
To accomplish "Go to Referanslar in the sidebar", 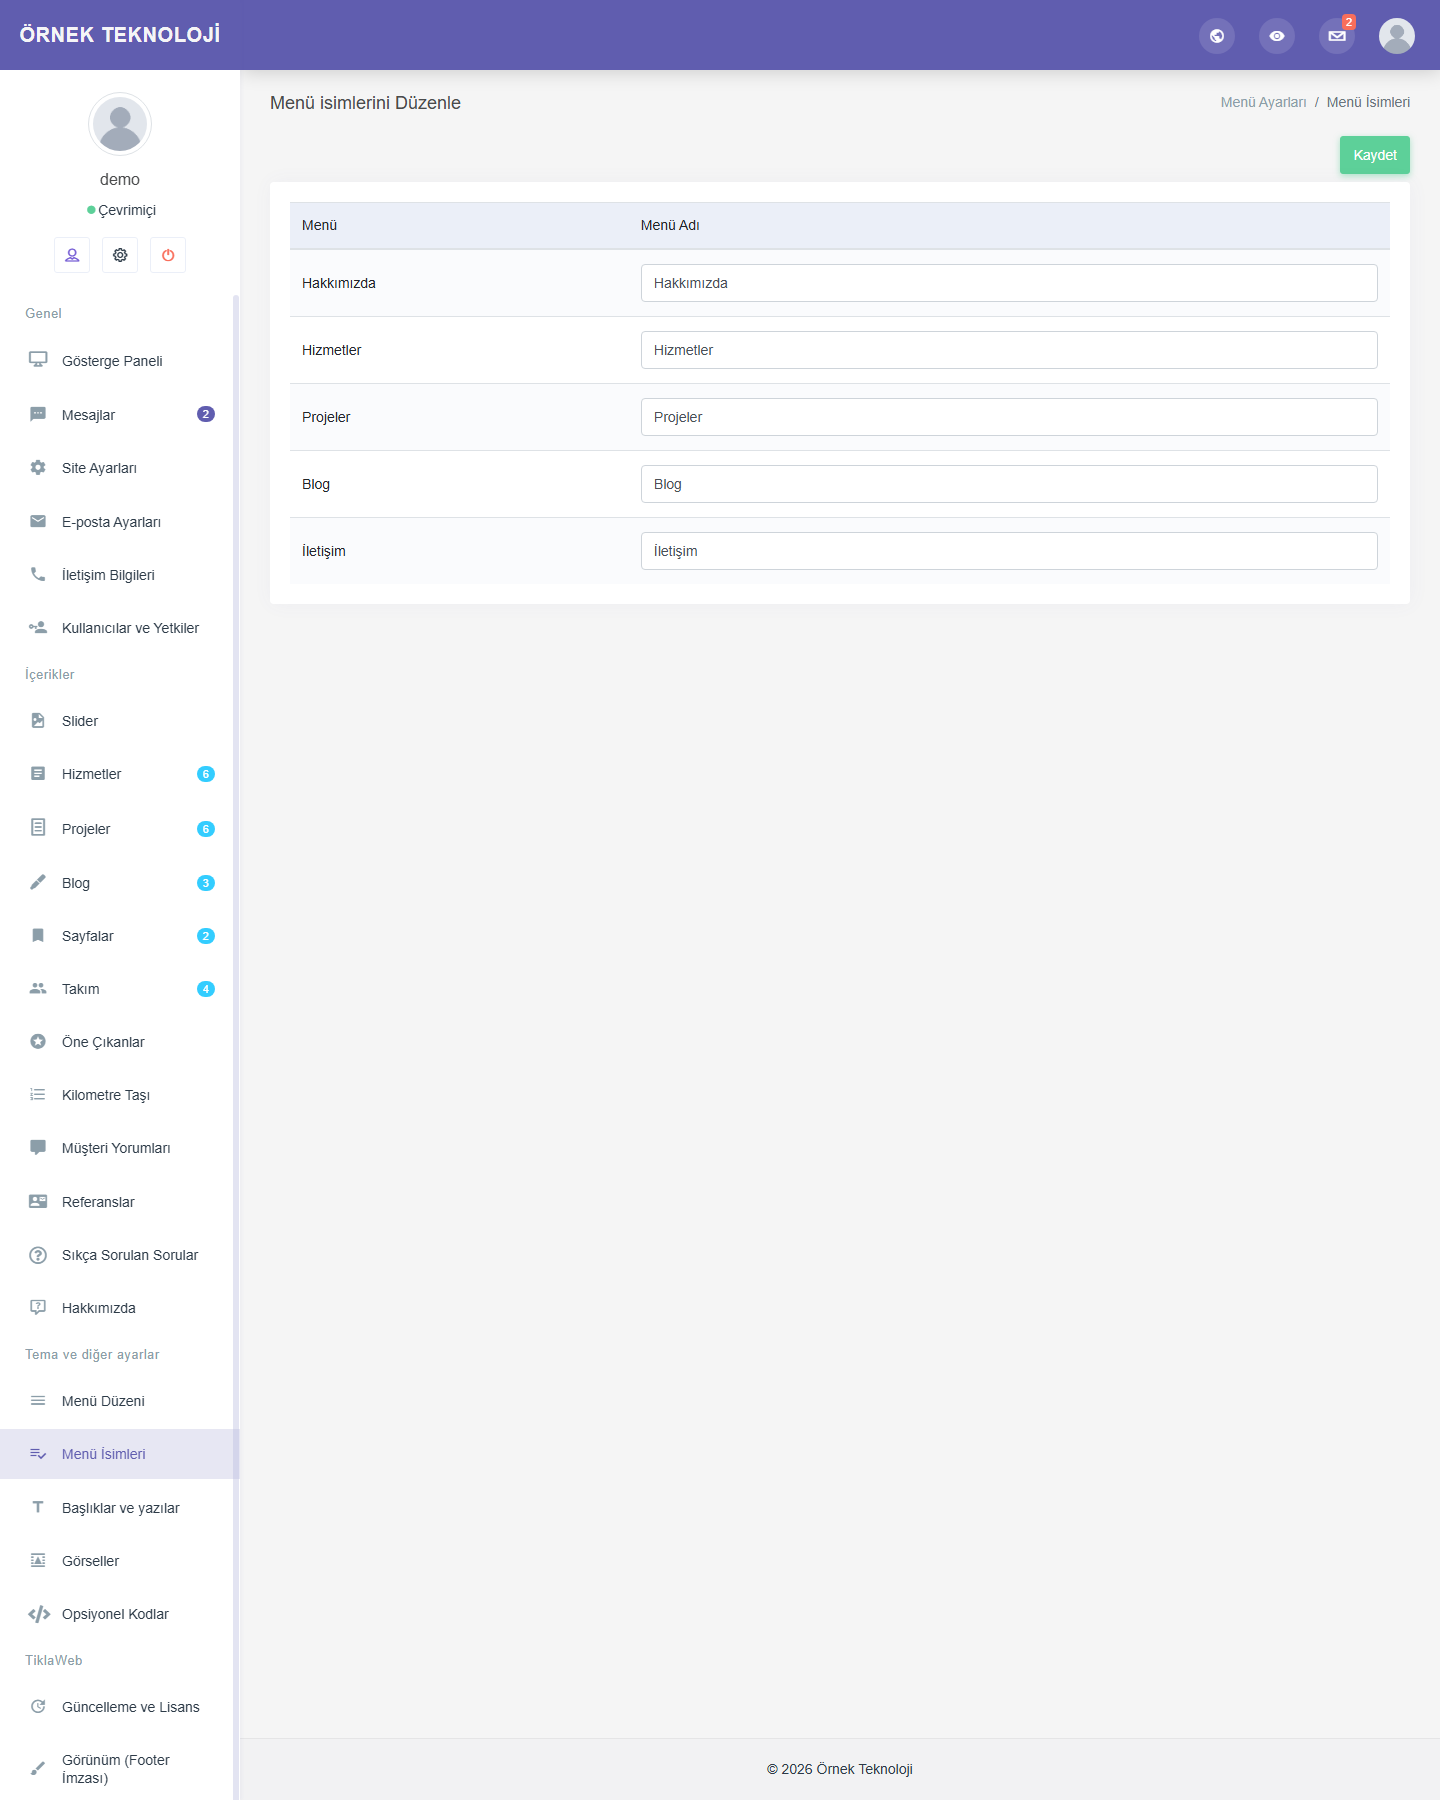I will click(x=120, y=1202).
